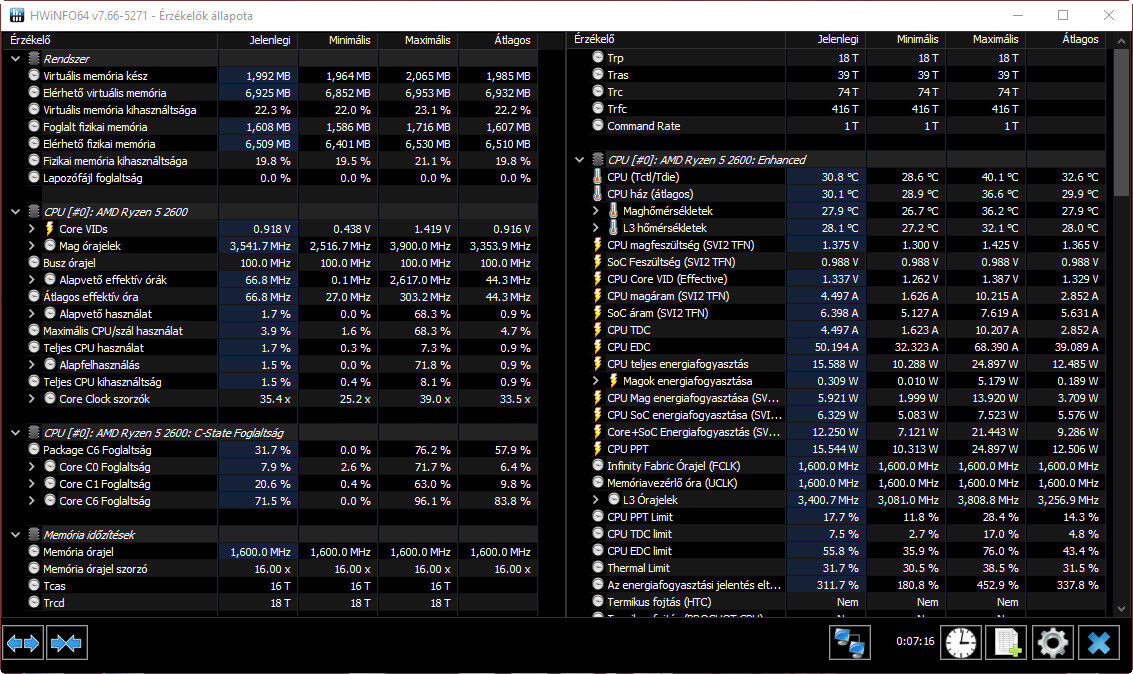Select the CPU teljes energiafogyasztás row
Viewport: 1133px width, 674px height.
click(x=836, y=364)
